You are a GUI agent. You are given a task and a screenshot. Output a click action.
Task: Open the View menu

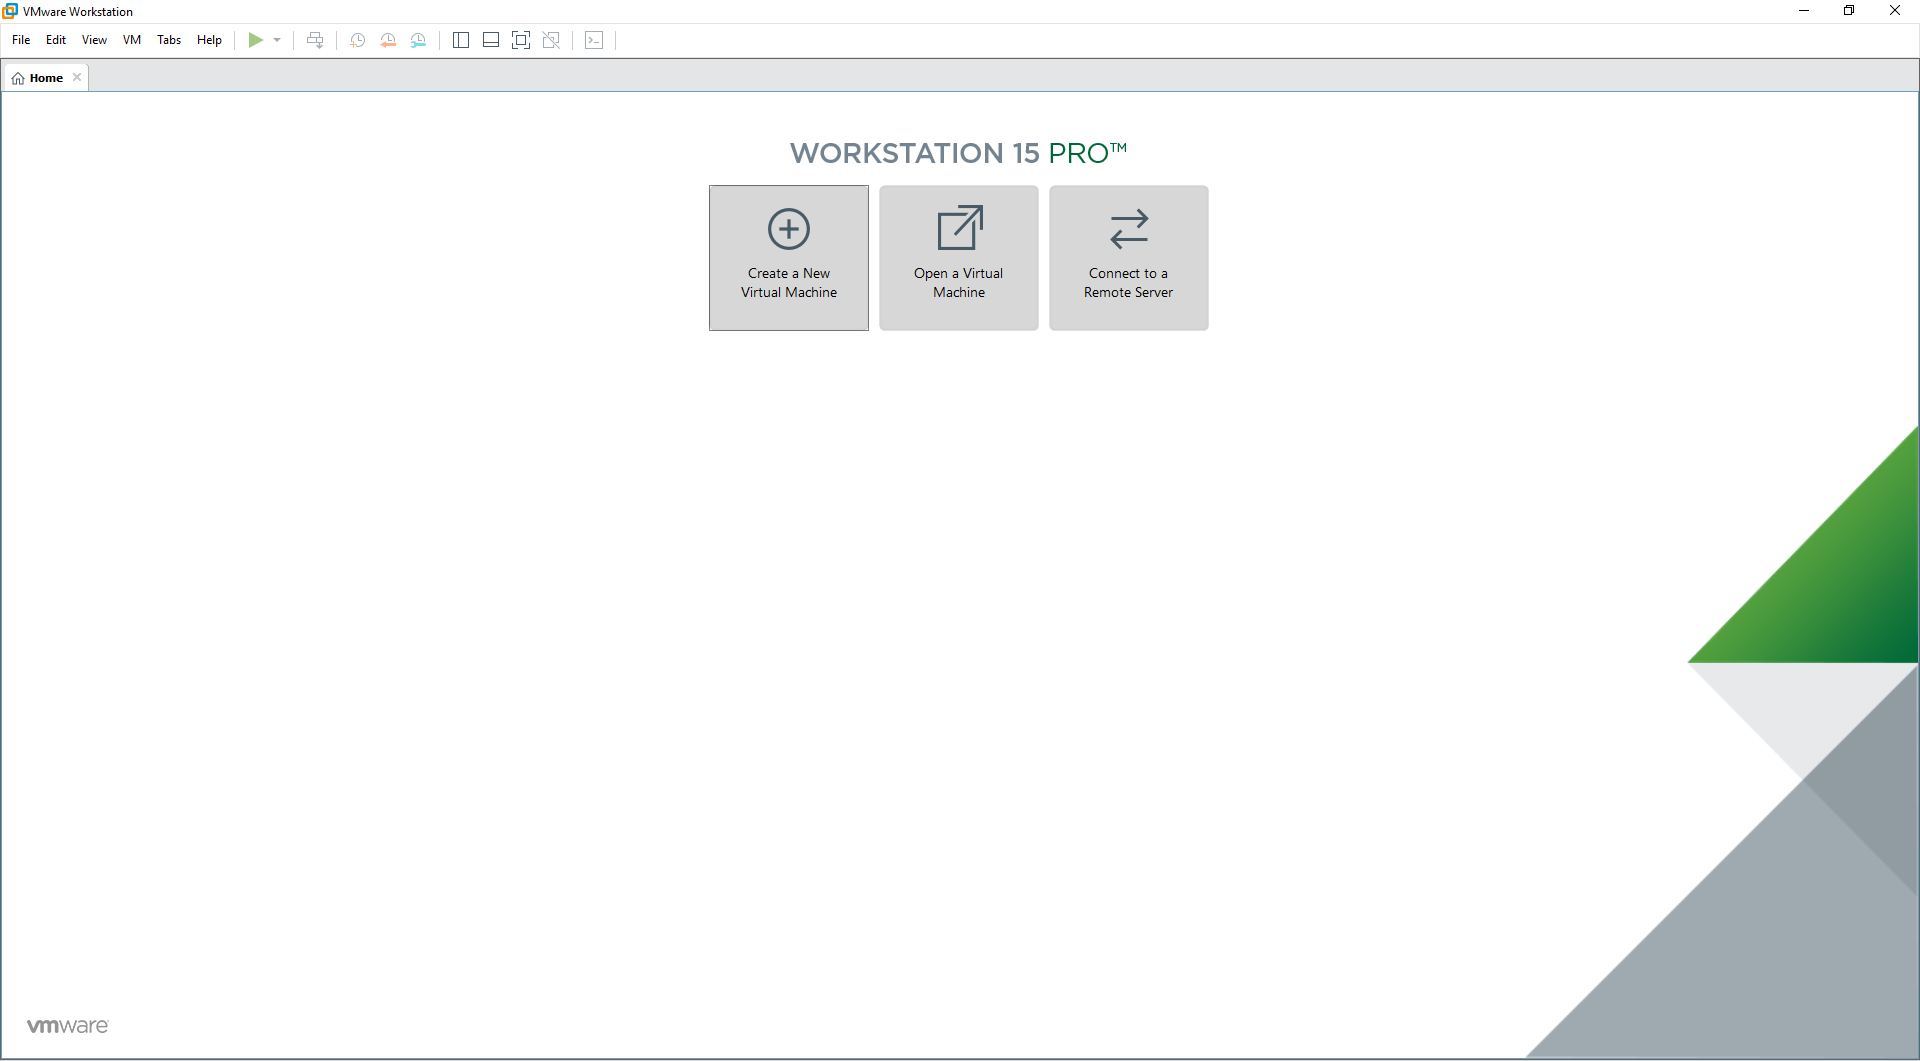click(94, 40)
